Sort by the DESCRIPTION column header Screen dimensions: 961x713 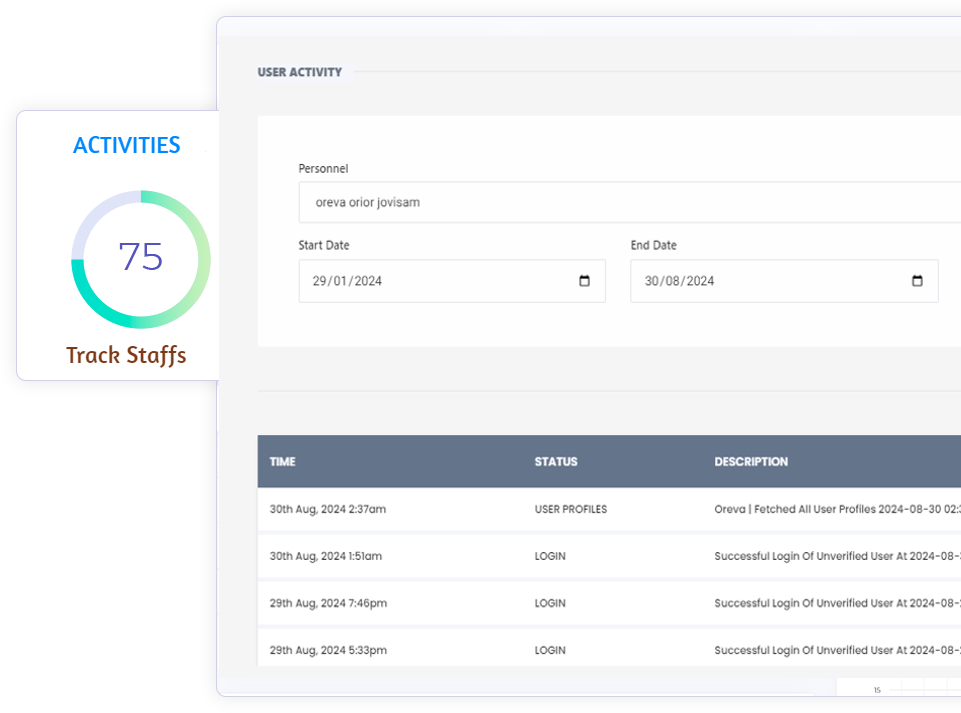point(751,462)
